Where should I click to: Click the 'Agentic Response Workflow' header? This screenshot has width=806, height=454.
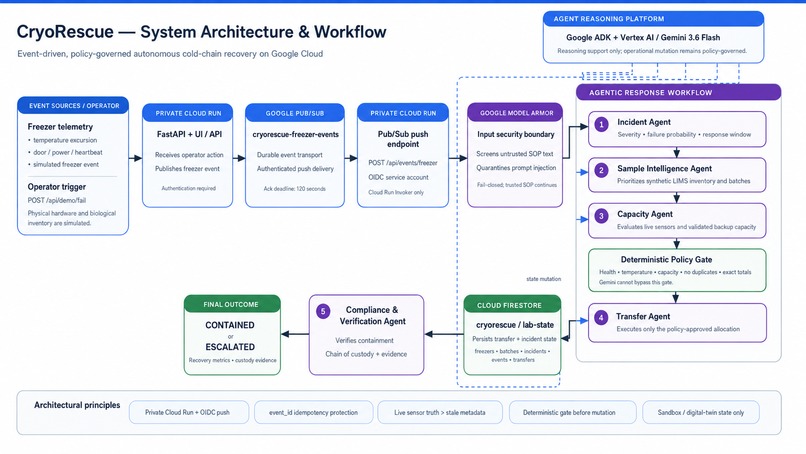pyautogui.click(x=678, y=93)
